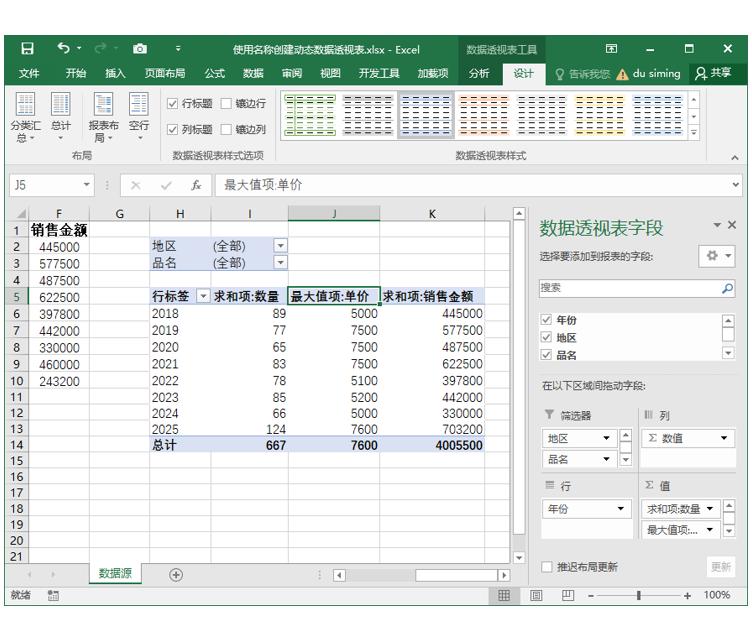Click the zoom slider handle
752x639 pixels.
tap(638, 595)
